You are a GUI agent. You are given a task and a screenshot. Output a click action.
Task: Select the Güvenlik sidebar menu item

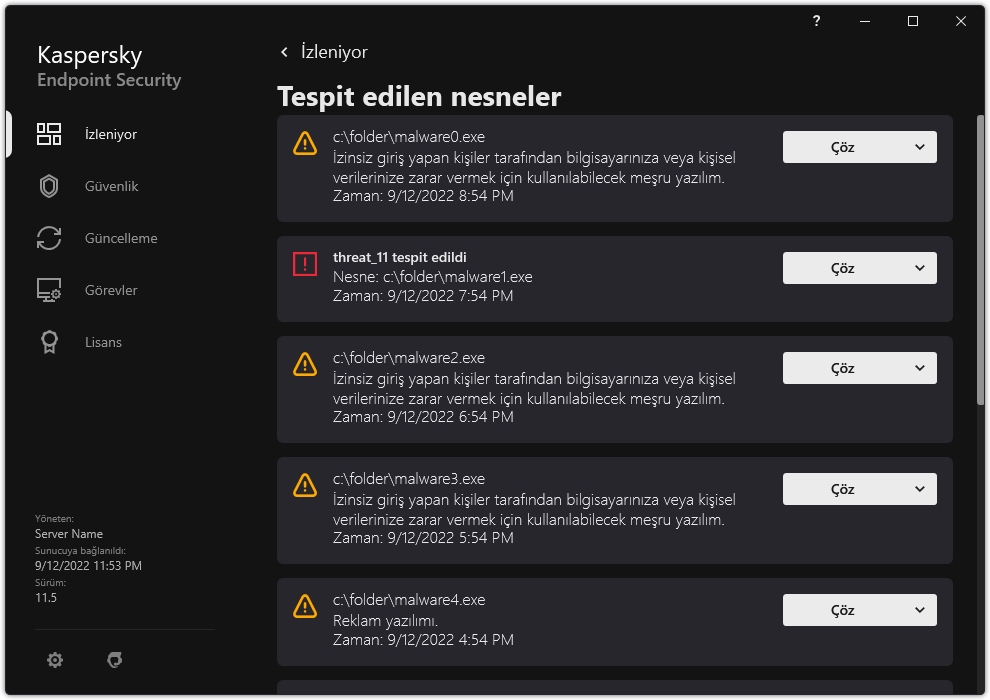pyautogui.click(x=111, y=187)
